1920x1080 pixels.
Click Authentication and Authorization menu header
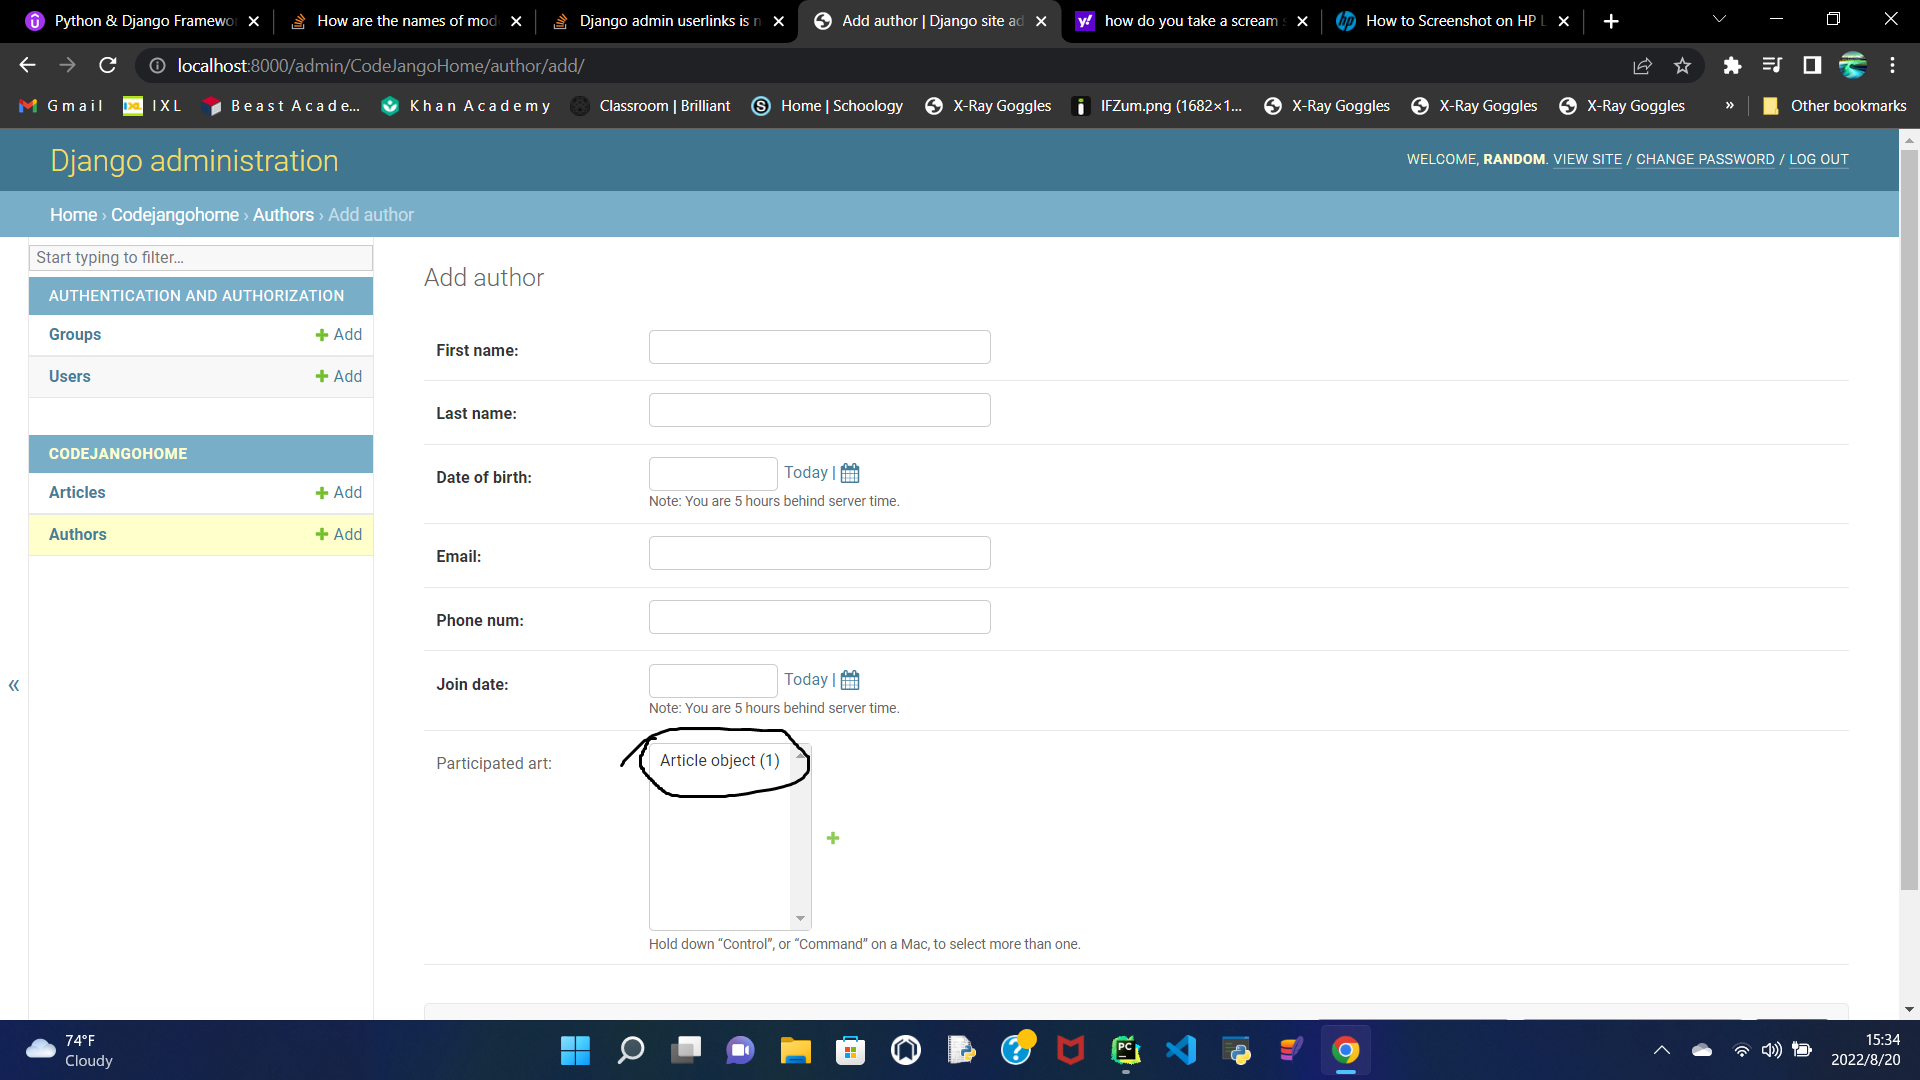(200, 295)
